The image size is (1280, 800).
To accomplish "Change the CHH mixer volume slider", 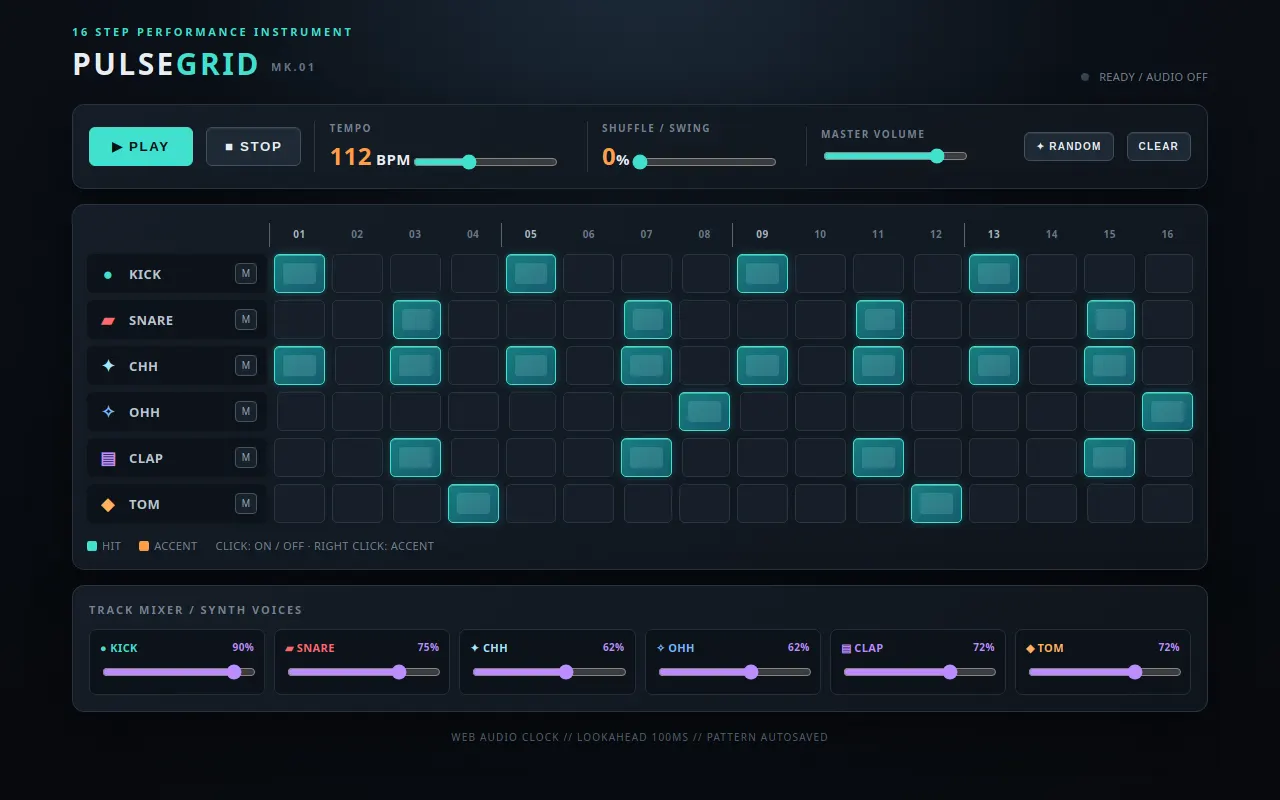I will 549,672.
